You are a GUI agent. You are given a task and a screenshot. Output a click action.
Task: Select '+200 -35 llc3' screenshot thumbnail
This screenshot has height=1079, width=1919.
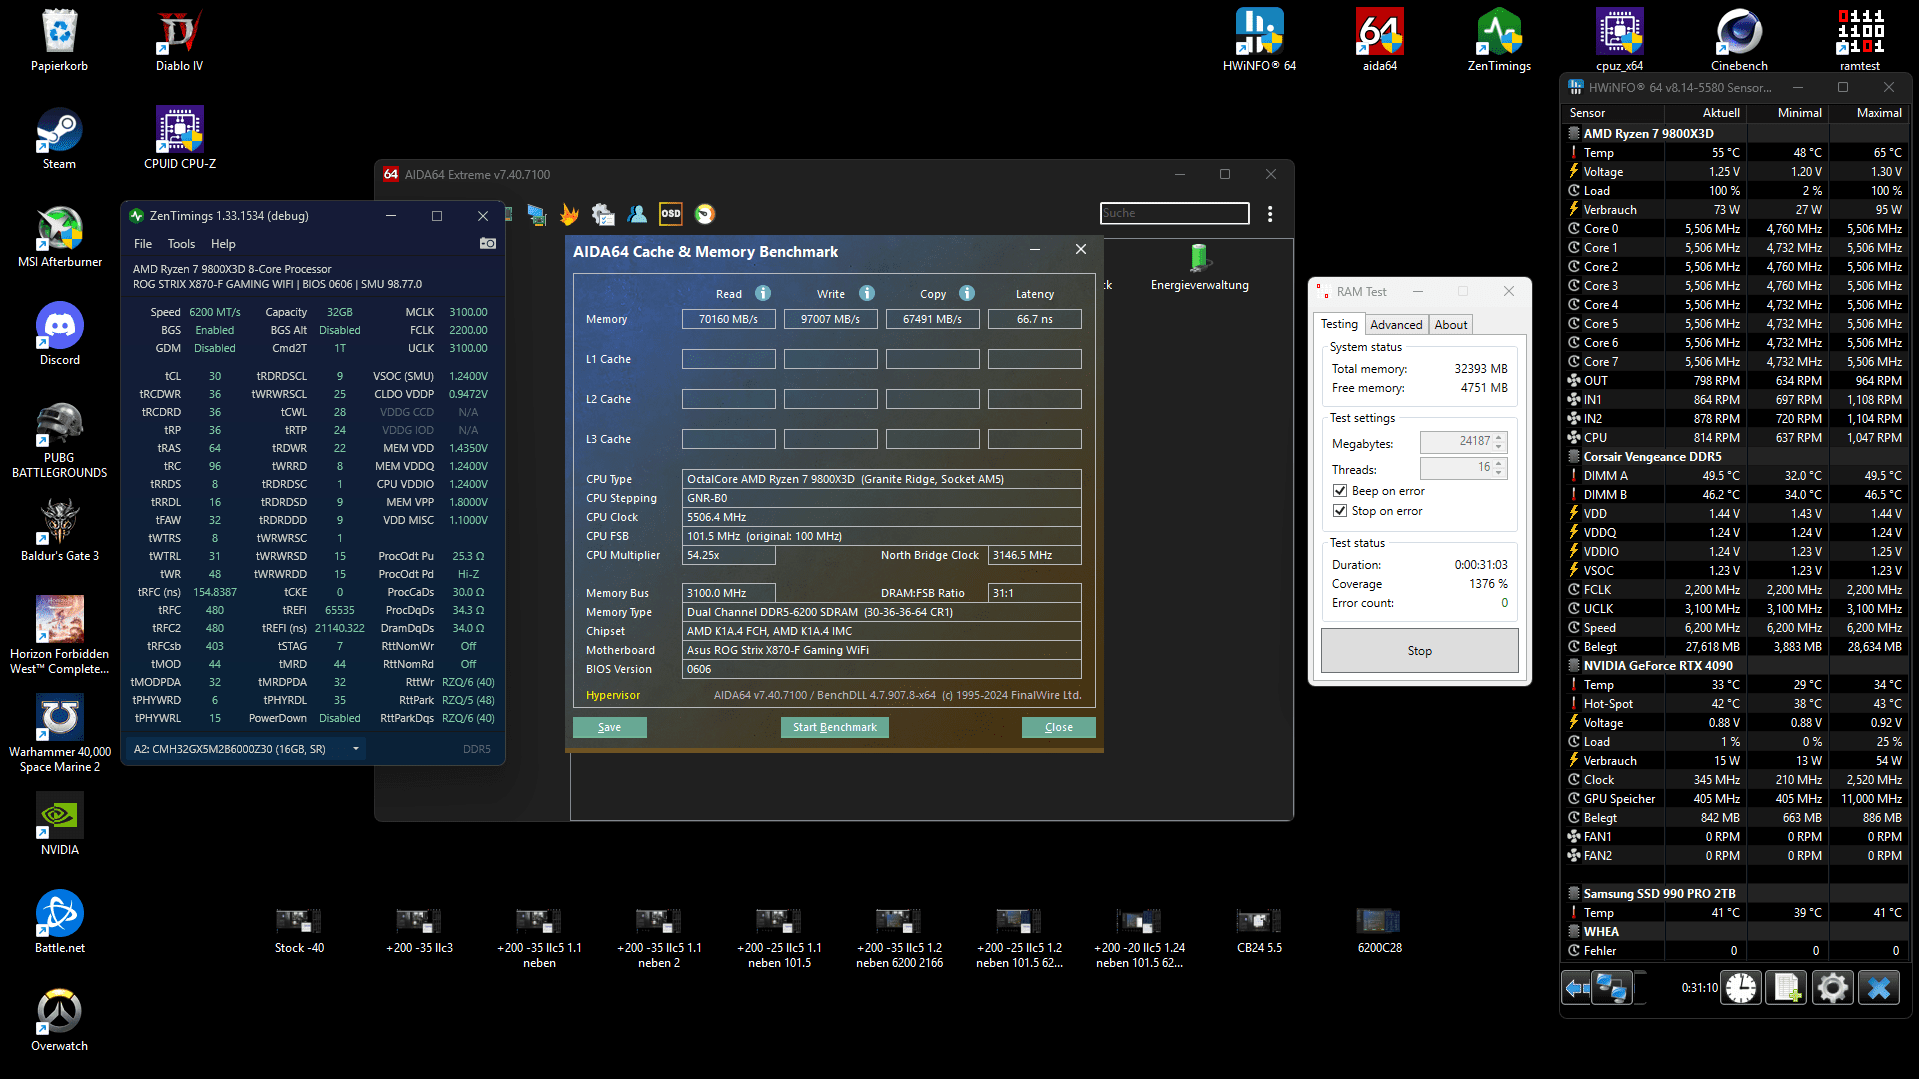[x=419, y=930]
